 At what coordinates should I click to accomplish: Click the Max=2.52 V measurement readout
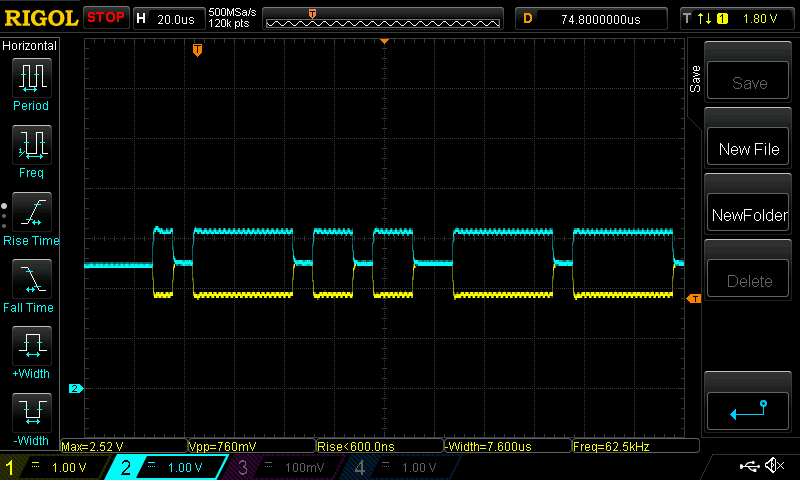pos(124,446)
